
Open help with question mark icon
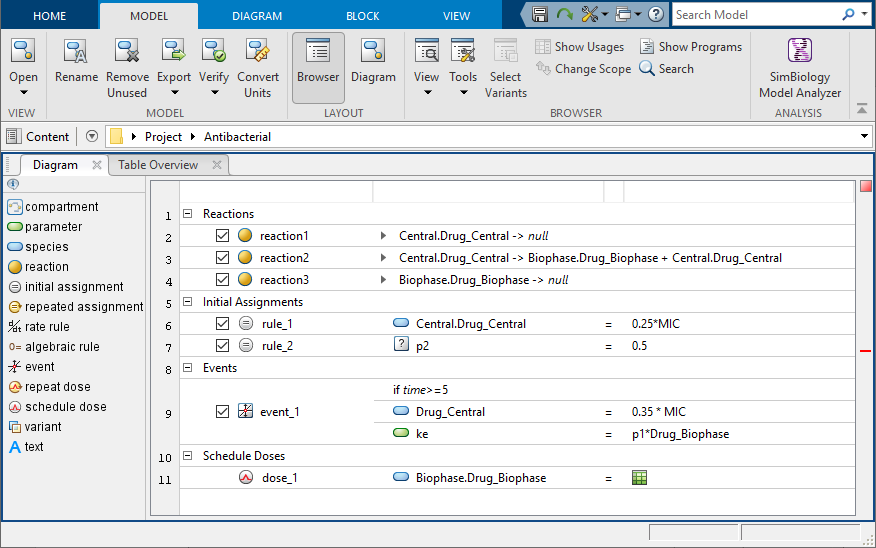pos(656,14)
